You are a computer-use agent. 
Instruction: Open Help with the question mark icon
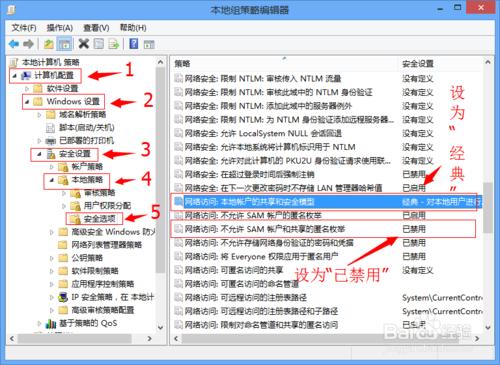click(134, 44)
